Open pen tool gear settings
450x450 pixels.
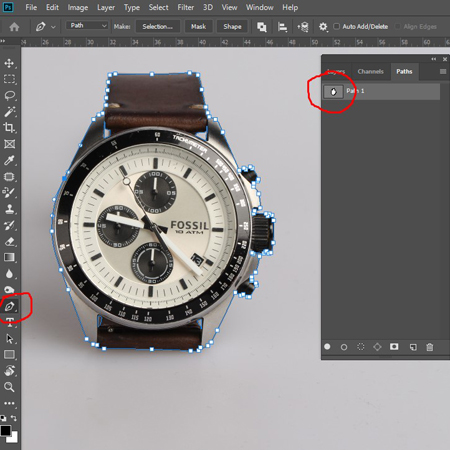click(x=323, y=27)
